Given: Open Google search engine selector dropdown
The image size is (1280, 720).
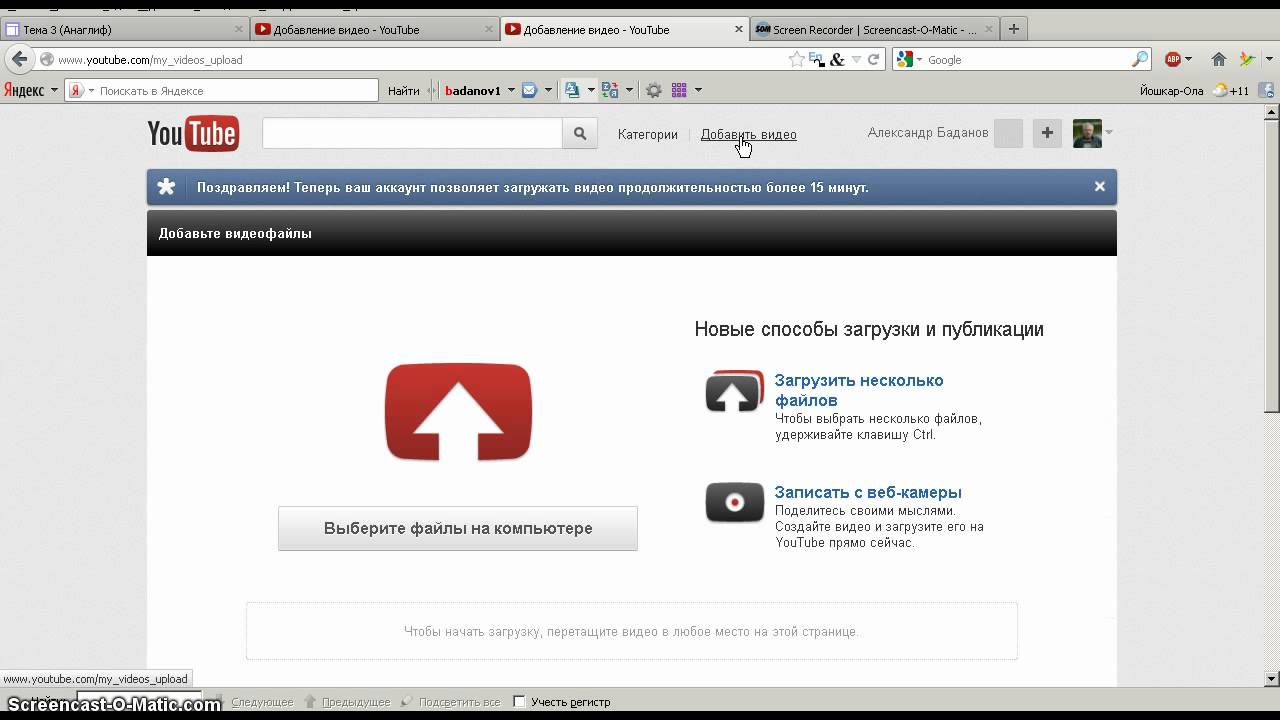Looking at the screenshot, I should click(920, 60).
